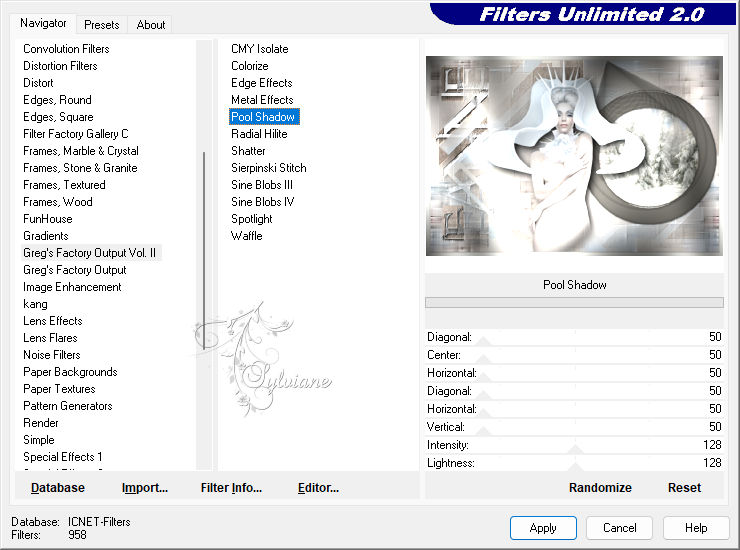This screenshot has height=550, width=740.
Task: Choose the Colorize filter
Action: 250,66
